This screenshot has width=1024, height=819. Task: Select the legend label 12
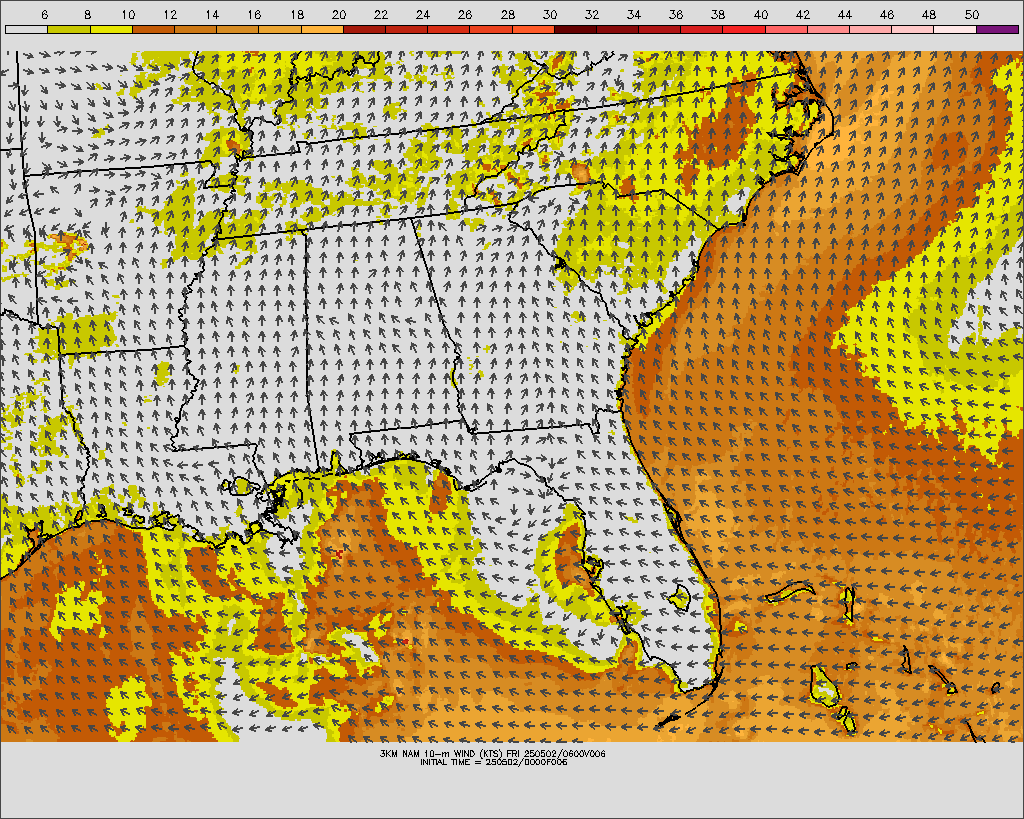click(x=170, y=14)
